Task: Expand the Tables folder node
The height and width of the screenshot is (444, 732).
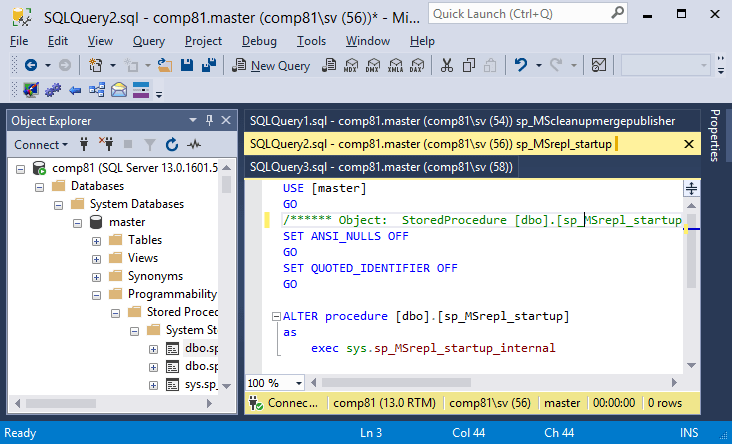Action: point(97,240)
